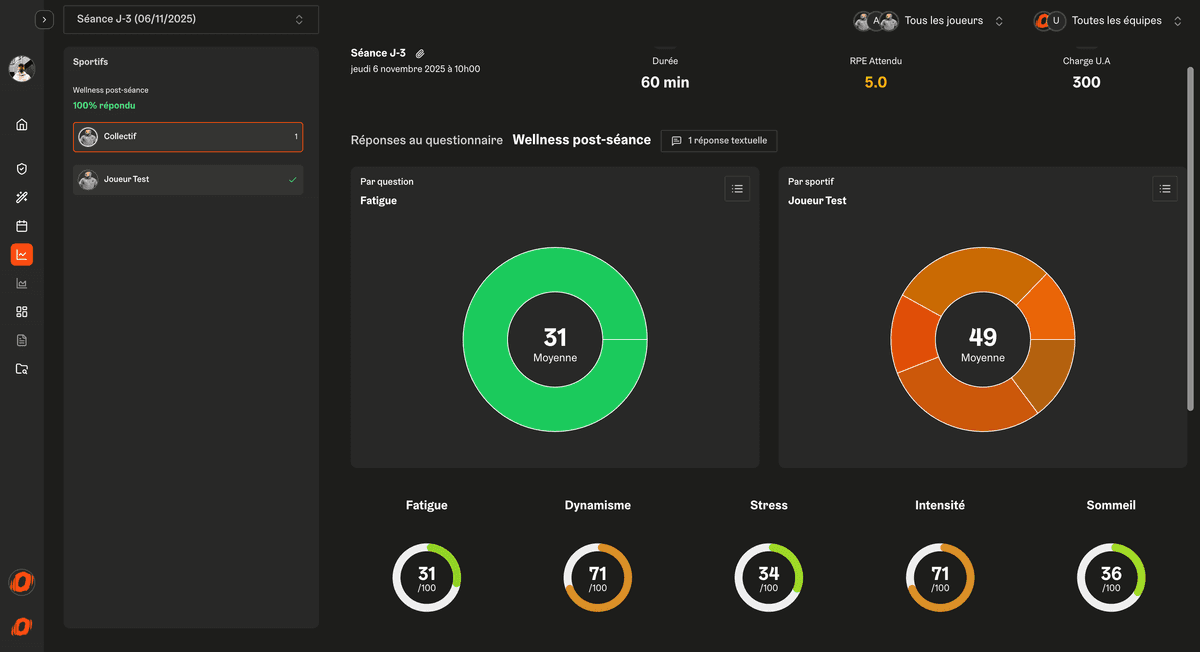The image size is (1200, 652).
Task: Click the shield check sidebar icon
Action: [x=22, y=170]
